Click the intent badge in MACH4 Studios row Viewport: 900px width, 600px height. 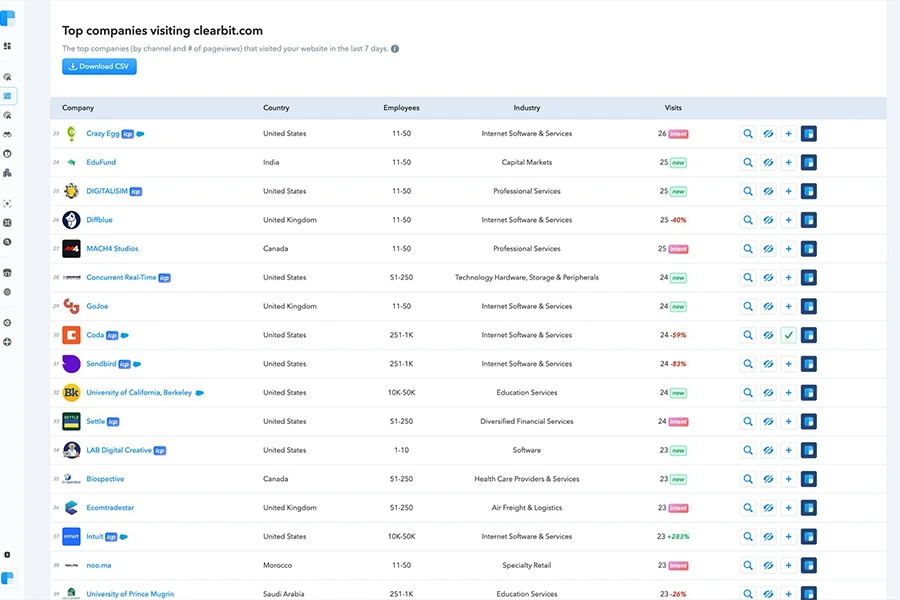(678, 249)
